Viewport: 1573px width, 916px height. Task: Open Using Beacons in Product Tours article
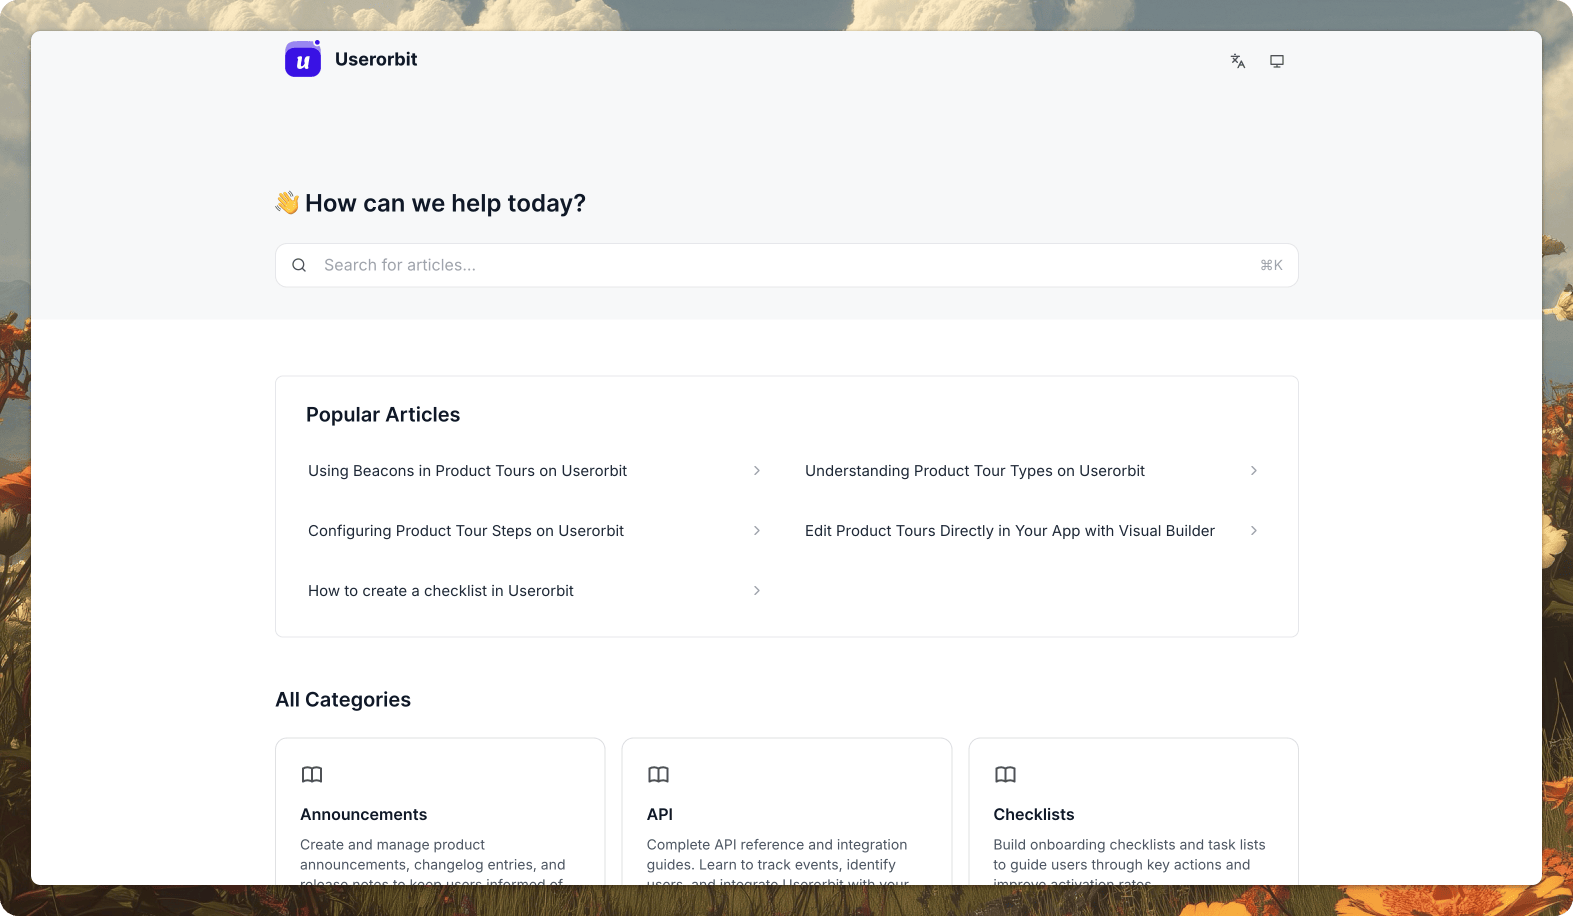tap(467, 471)
